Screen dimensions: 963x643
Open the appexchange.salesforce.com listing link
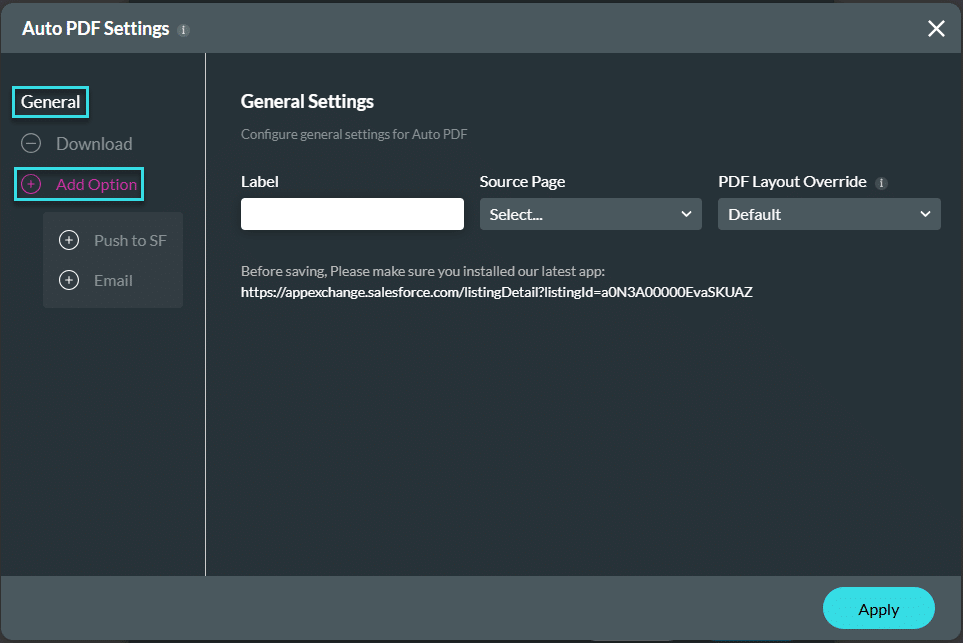496,293
